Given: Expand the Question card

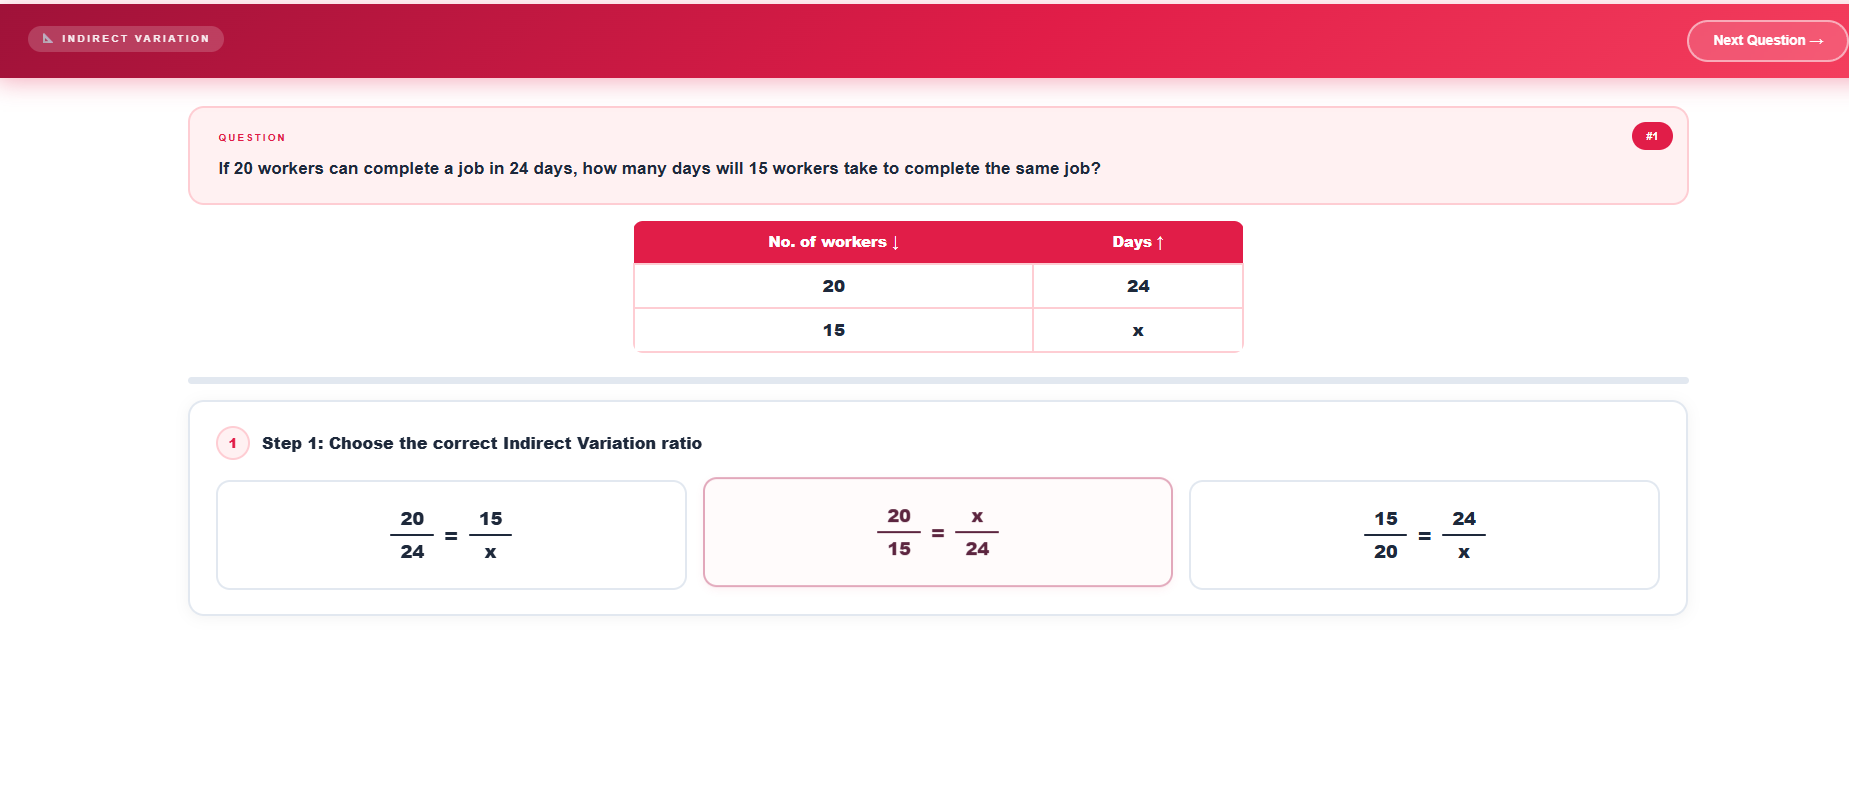Looking at the screenshot, I should click(x=937, y=155).
